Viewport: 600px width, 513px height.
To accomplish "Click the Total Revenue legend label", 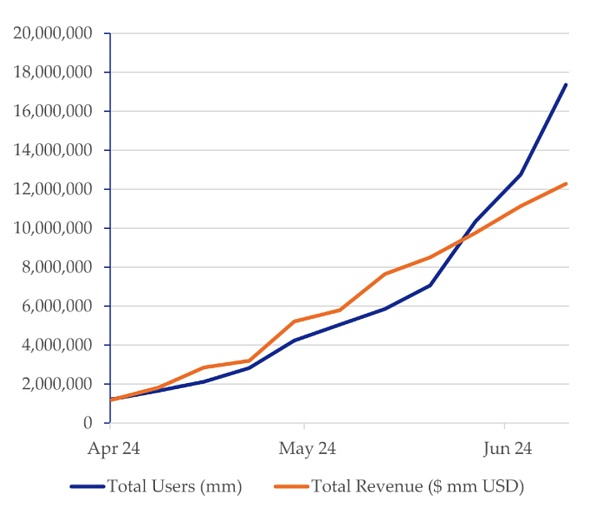I will pos(418,487).
